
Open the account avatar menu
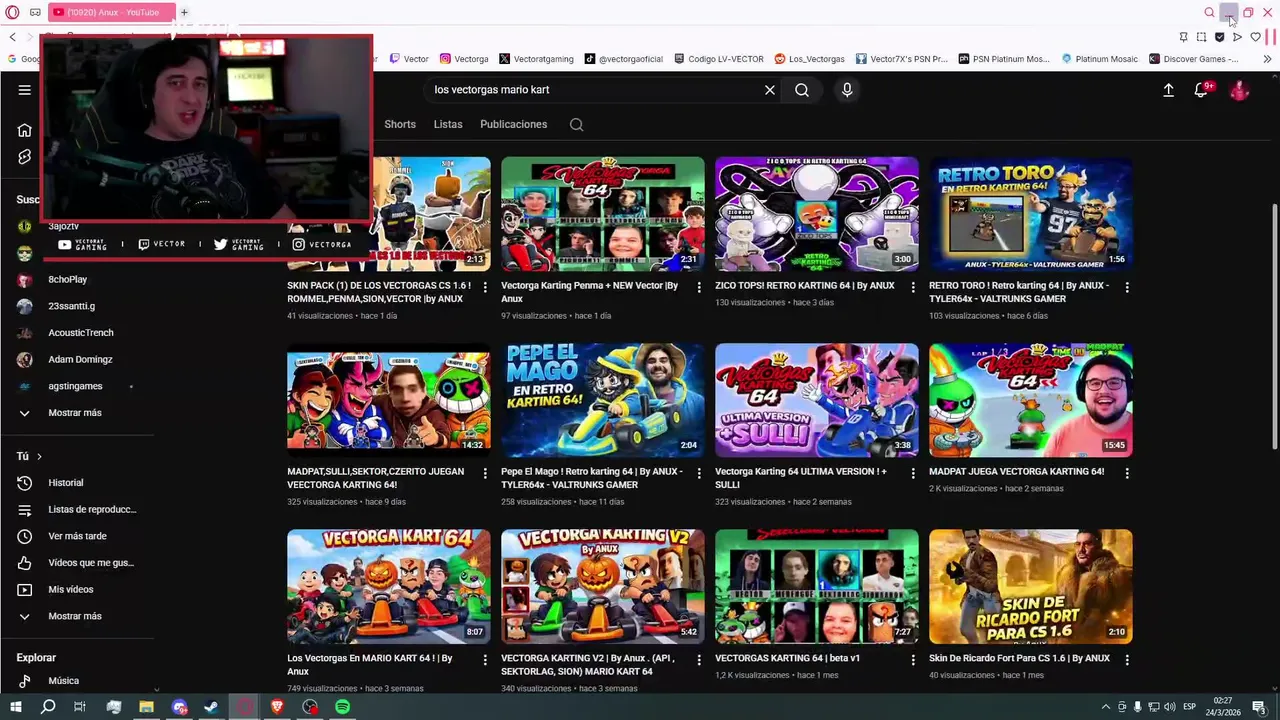coord(1239,90)
